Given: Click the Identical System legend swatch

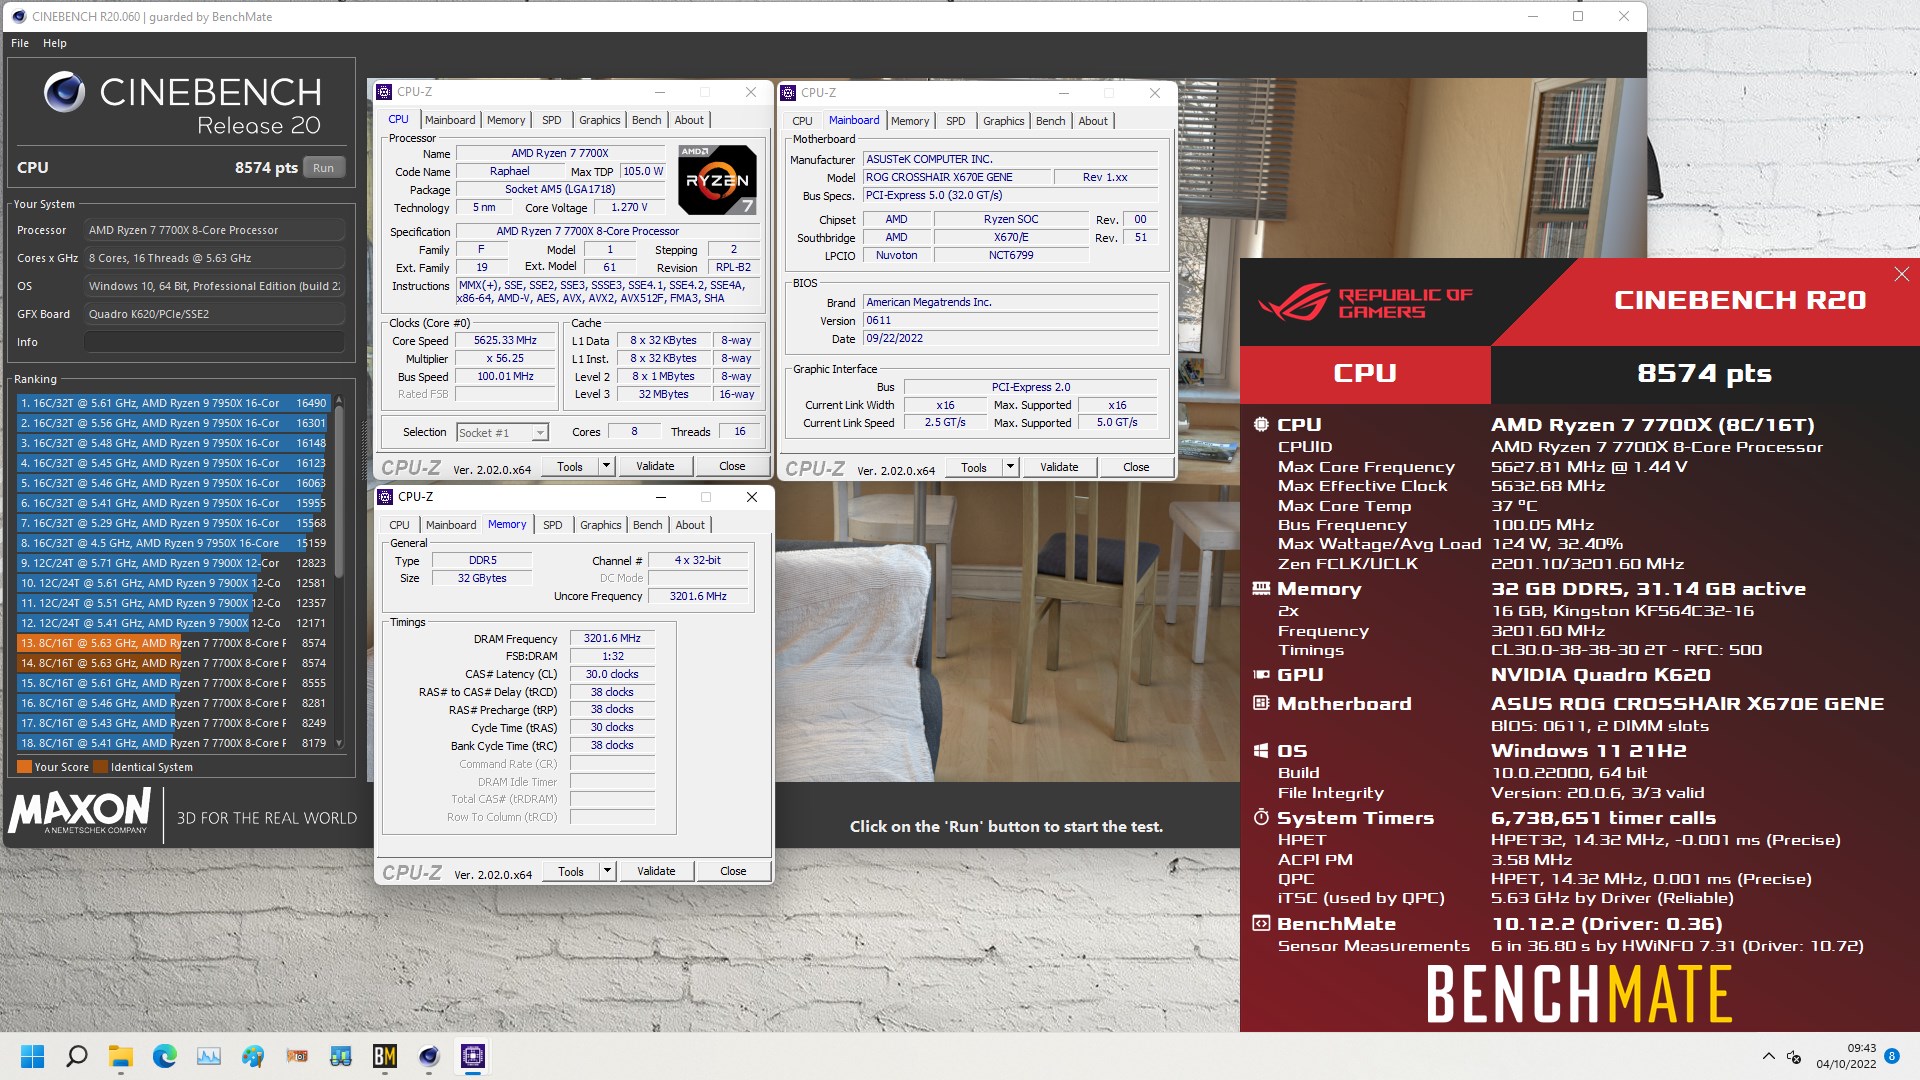Looking at the screenshot, I should point(100,767).
